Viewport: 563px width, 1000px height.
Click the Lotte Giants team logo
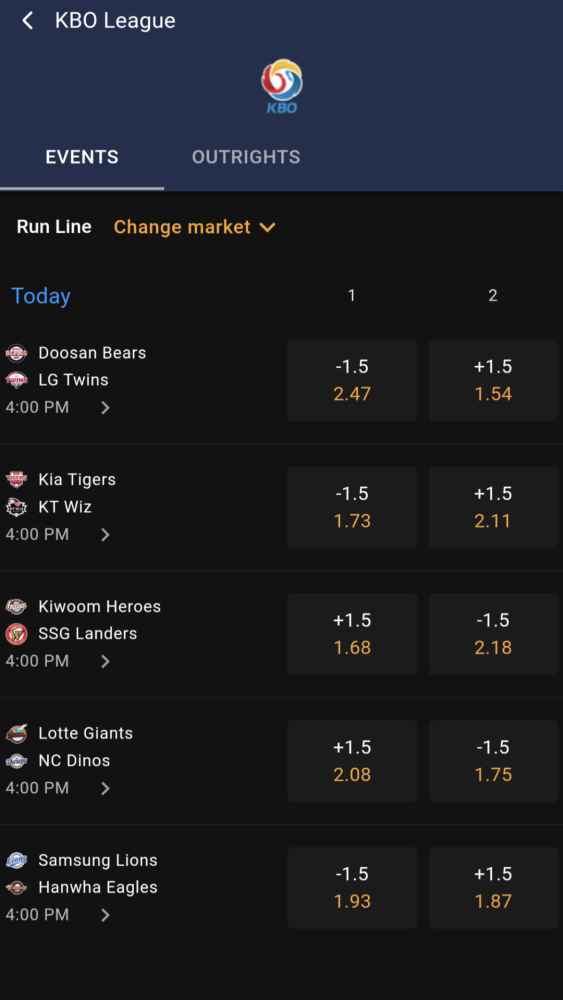click(x=16, y=733)
